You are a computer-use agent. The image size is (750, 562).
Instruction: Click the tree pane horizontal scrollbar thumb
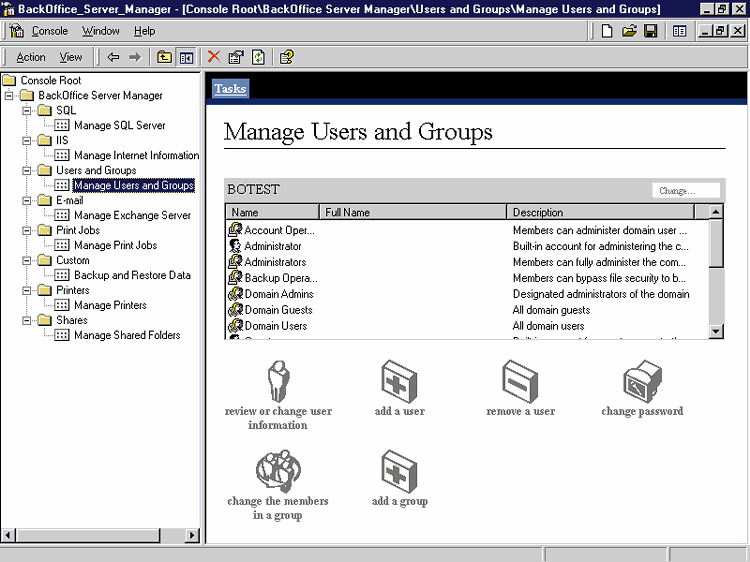[x=88, y=535]
